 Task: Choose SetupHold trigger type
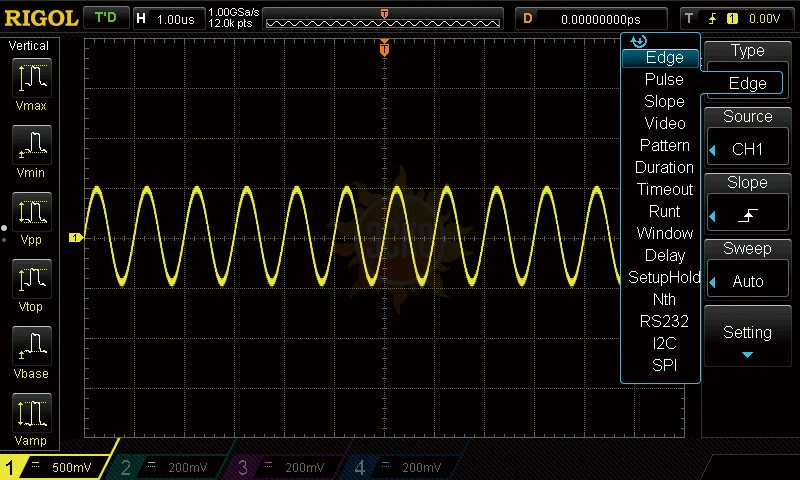(x=664, y=277)
